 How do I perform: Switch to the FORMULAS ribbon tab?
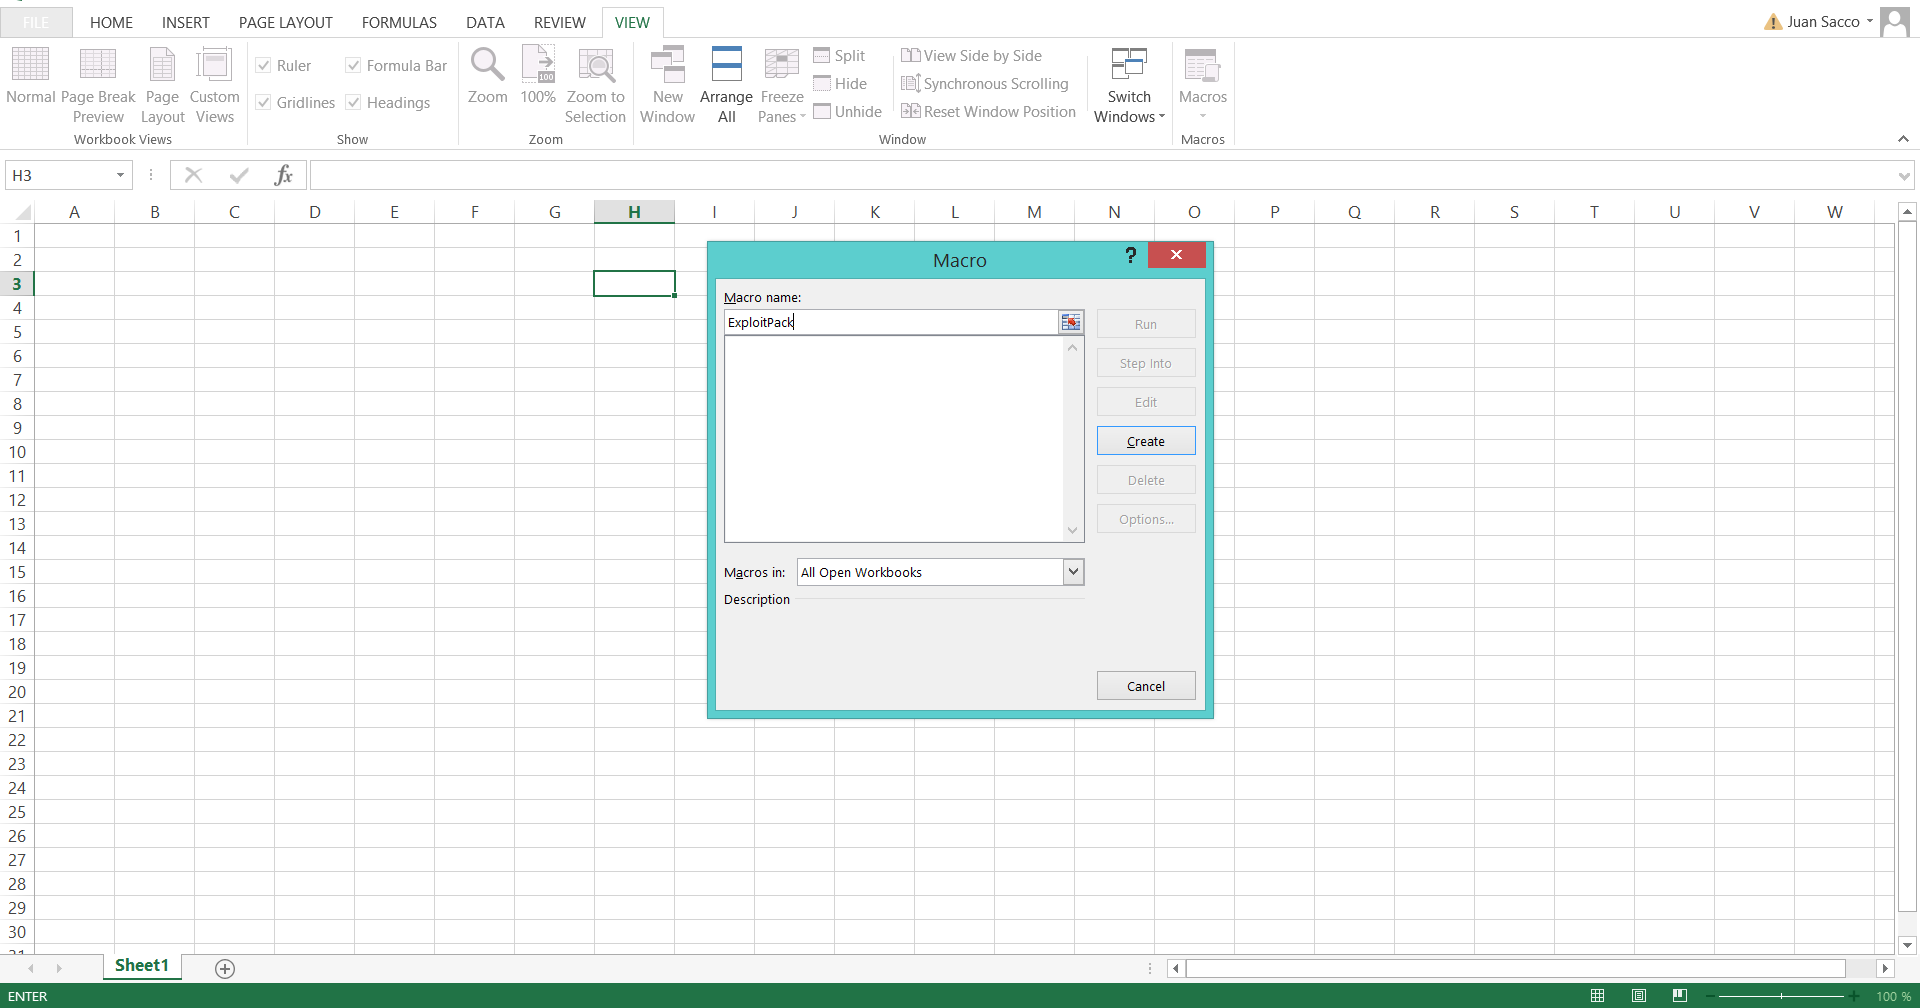click(x=399, y=22)
